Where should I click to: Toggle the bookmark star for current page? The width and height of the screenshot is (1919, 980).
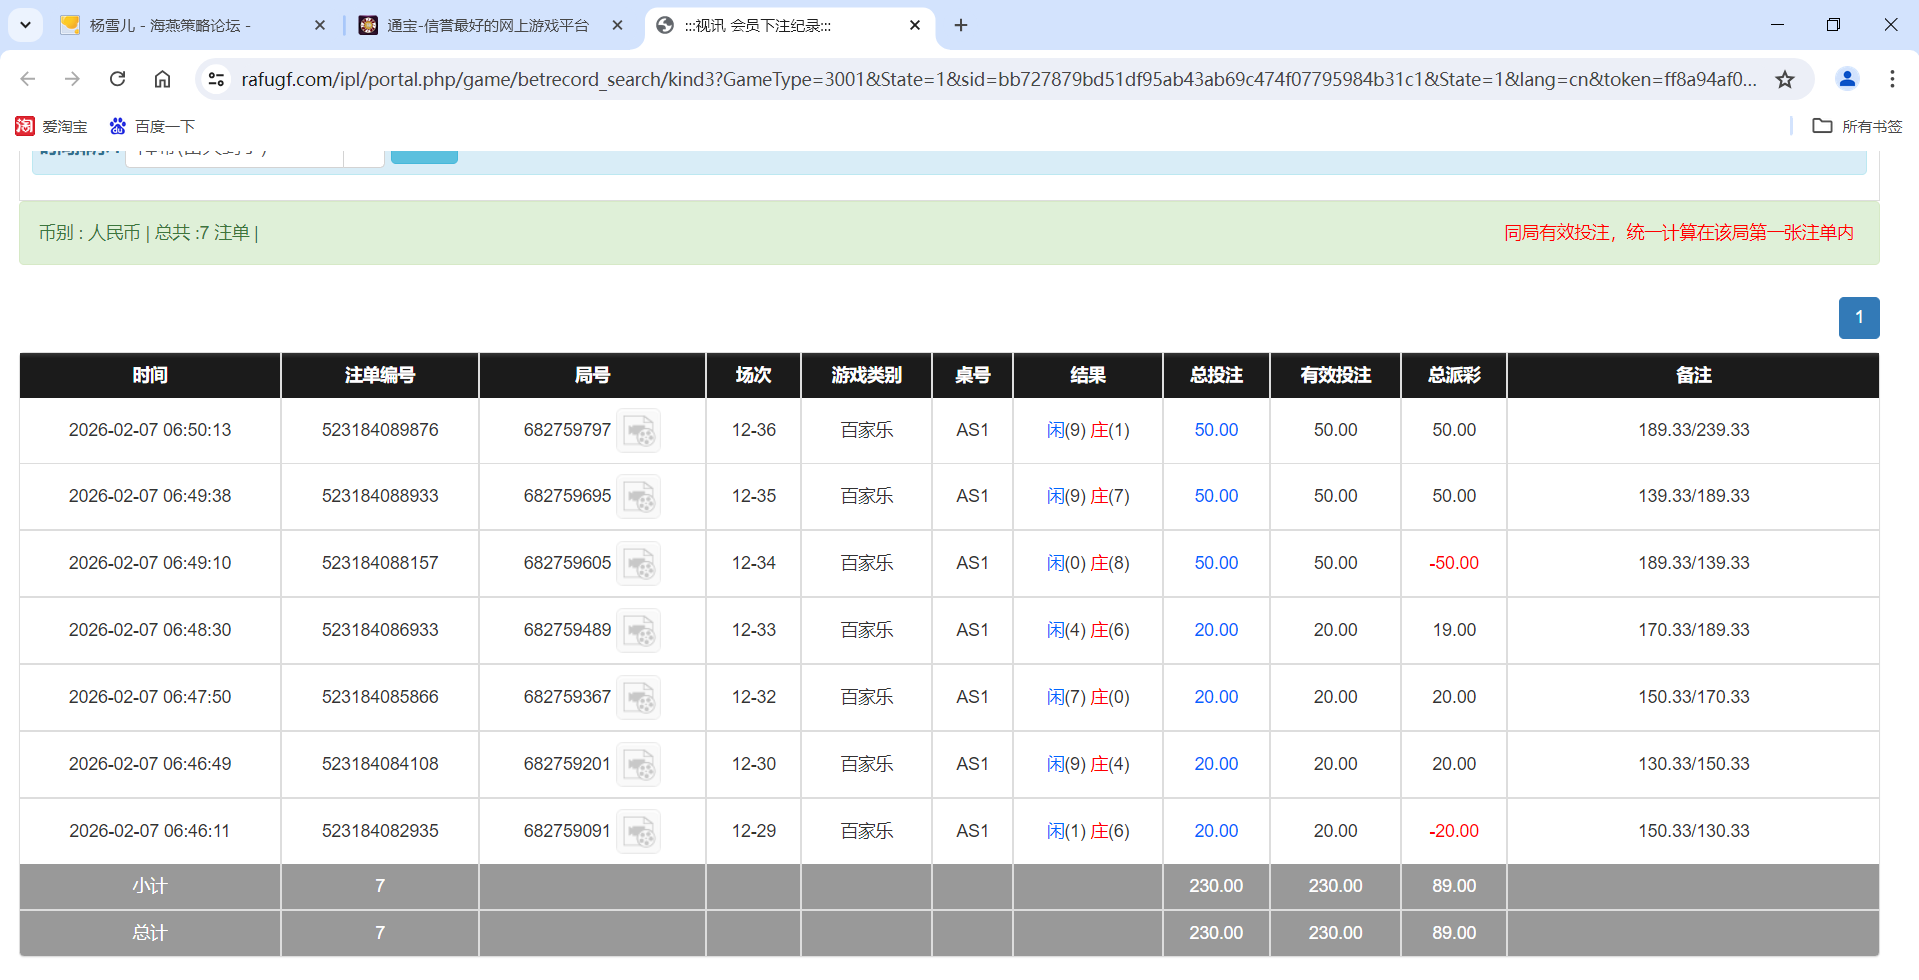(1785, 79)
